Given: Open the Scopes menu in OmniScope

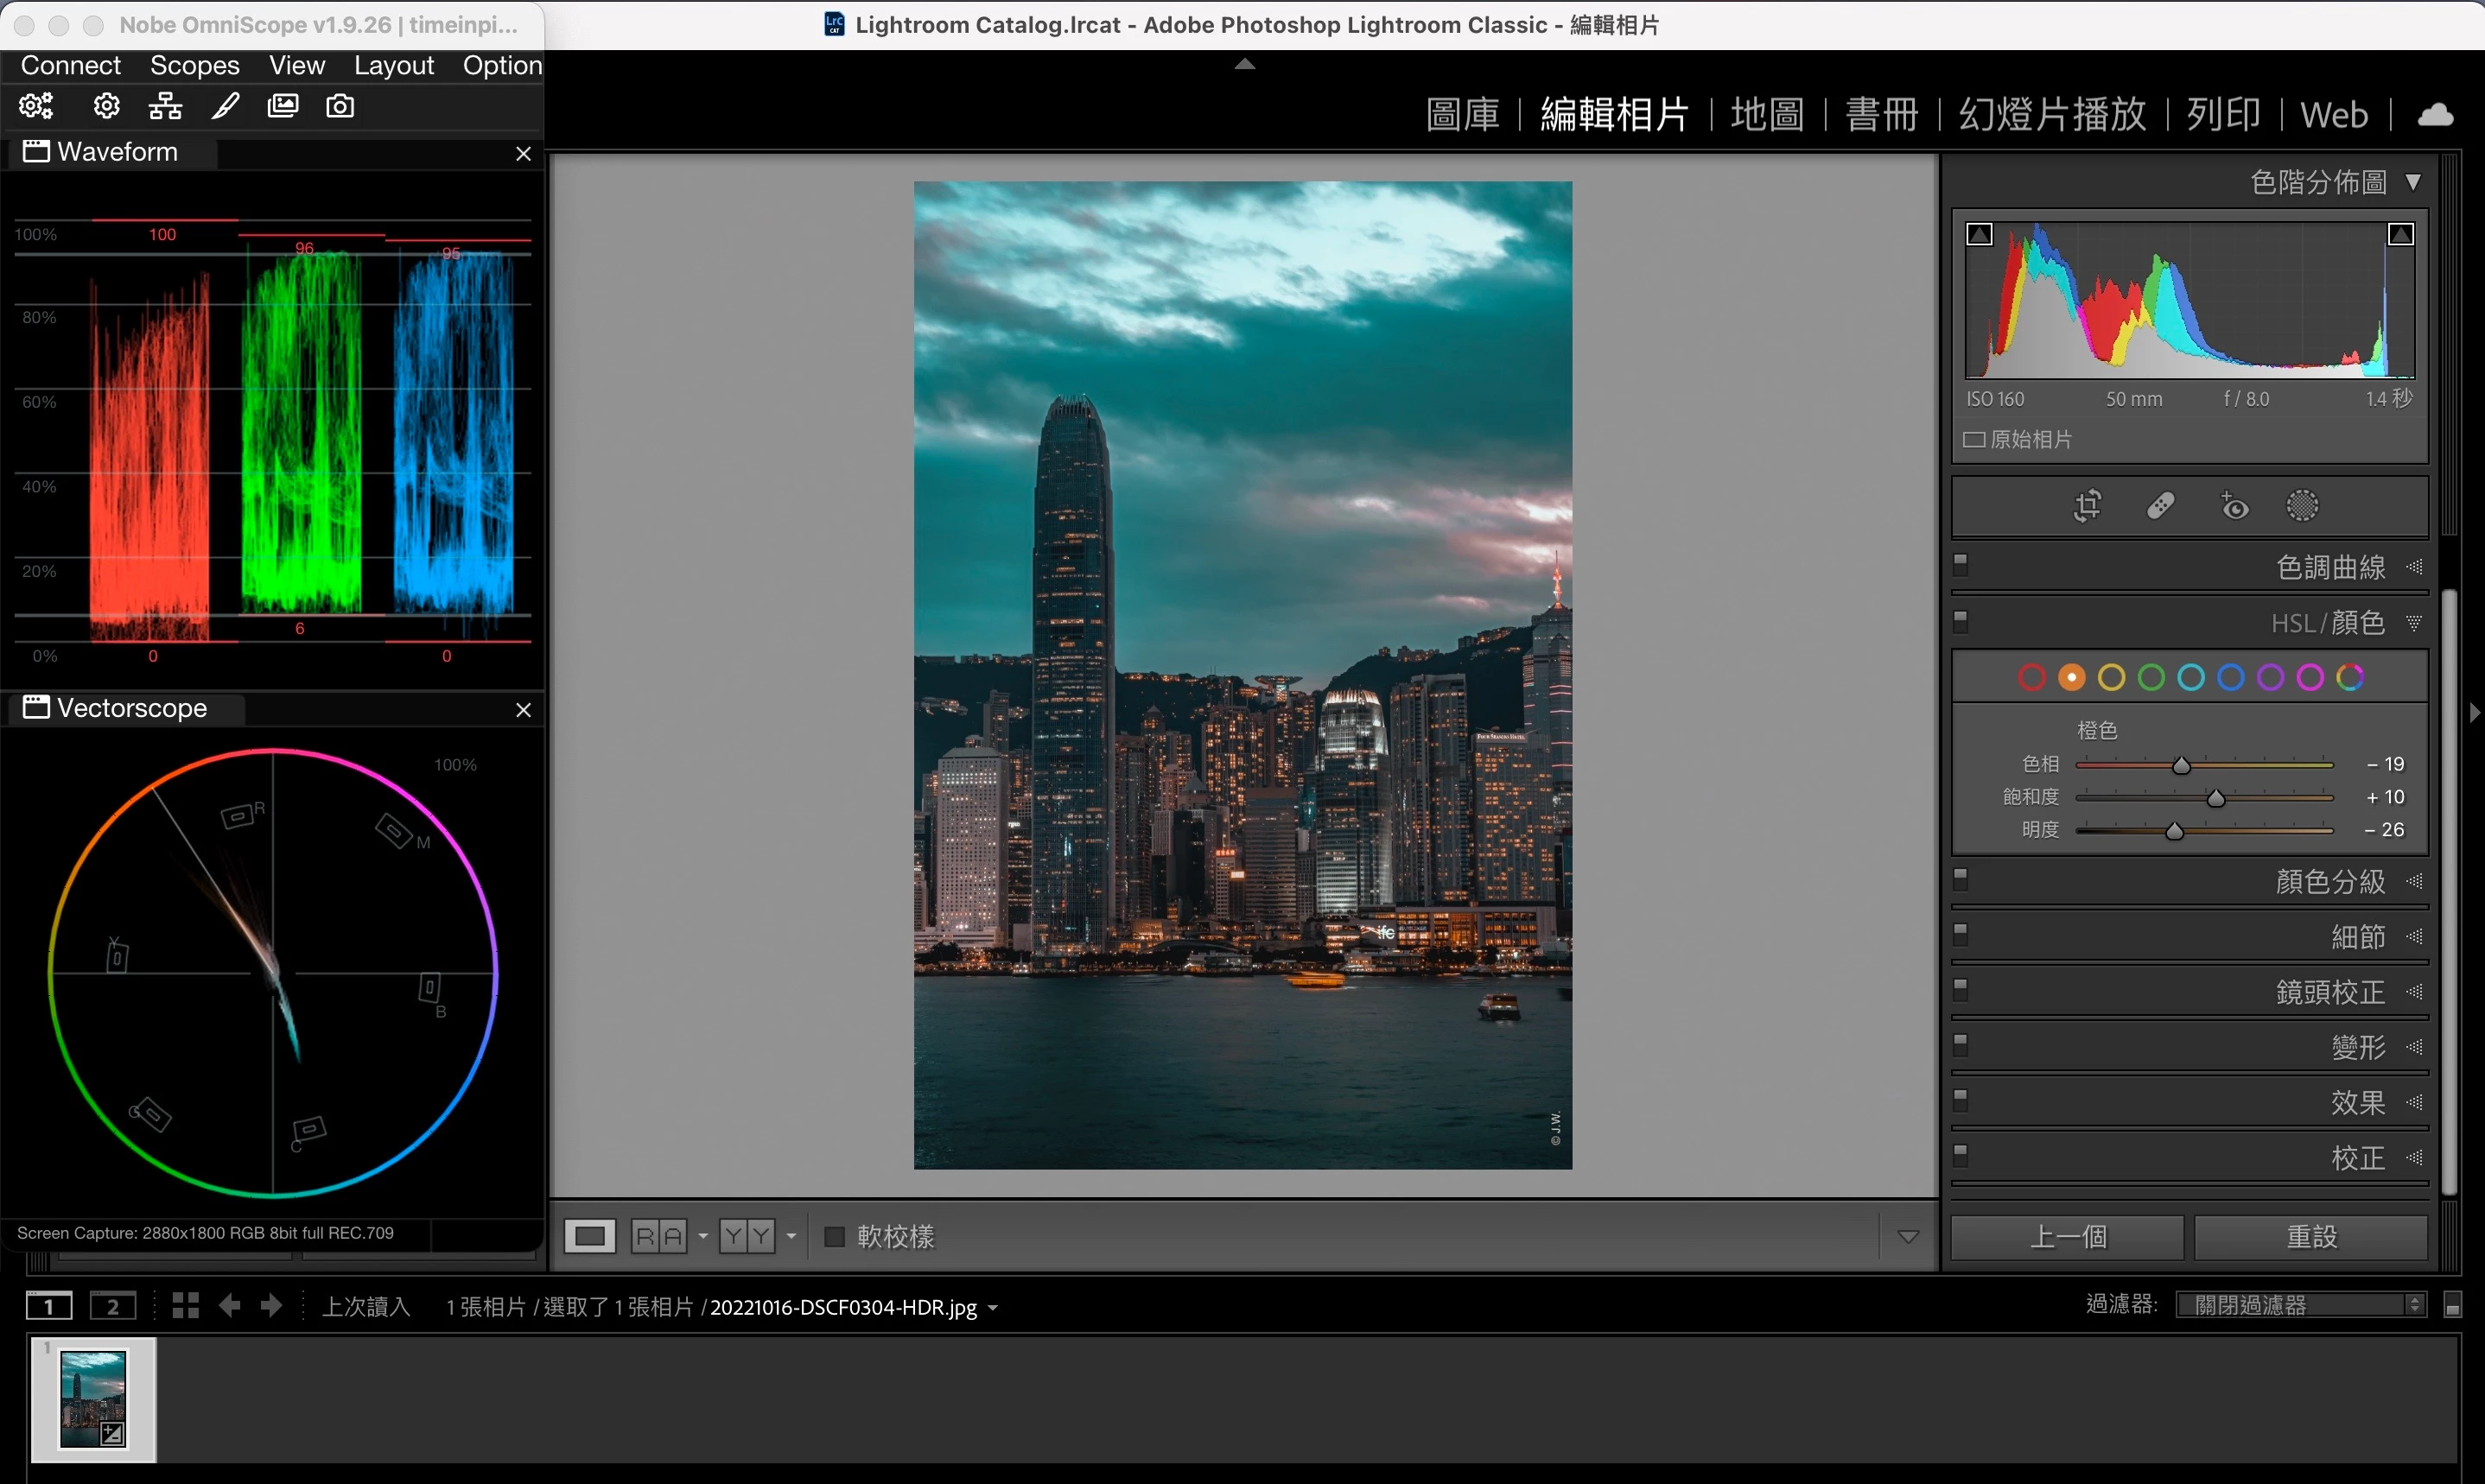Looking at the screenshot, I should coord(194,65).
